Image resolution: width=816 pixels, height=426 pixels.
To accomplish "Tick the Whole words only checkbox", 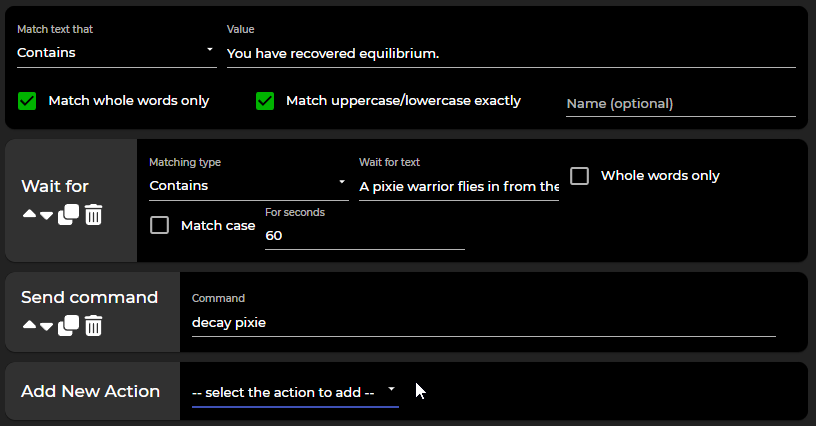I will (579, 176).
